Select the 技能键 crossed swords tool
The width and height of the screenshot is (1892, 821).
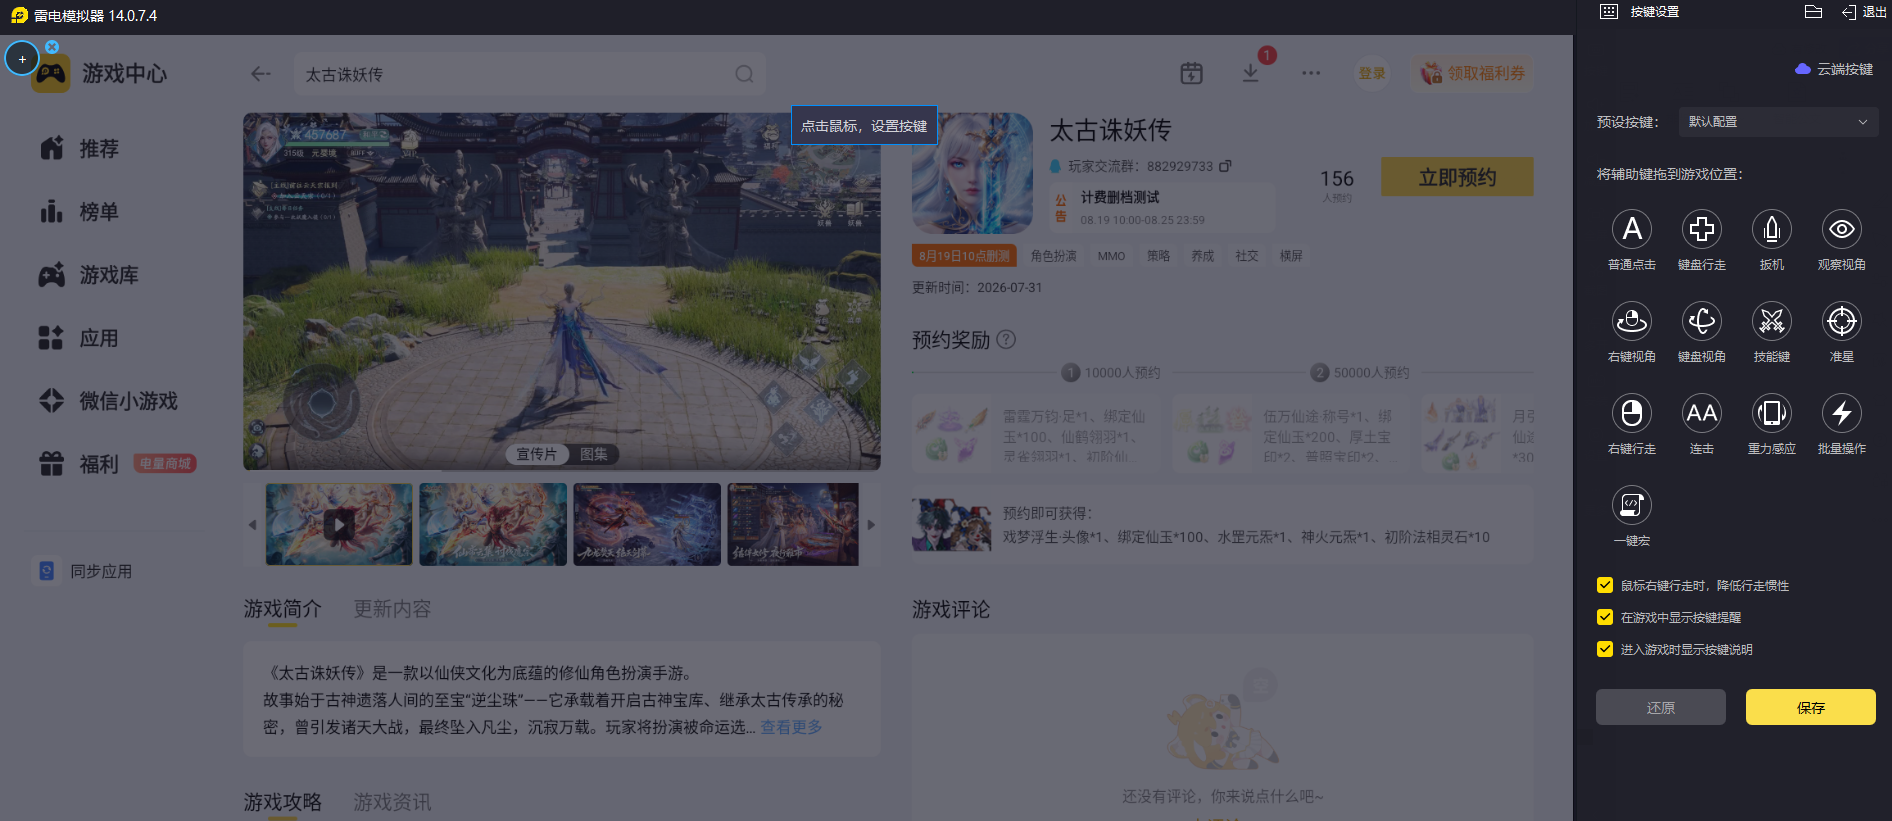click(x=1772, y=322)
